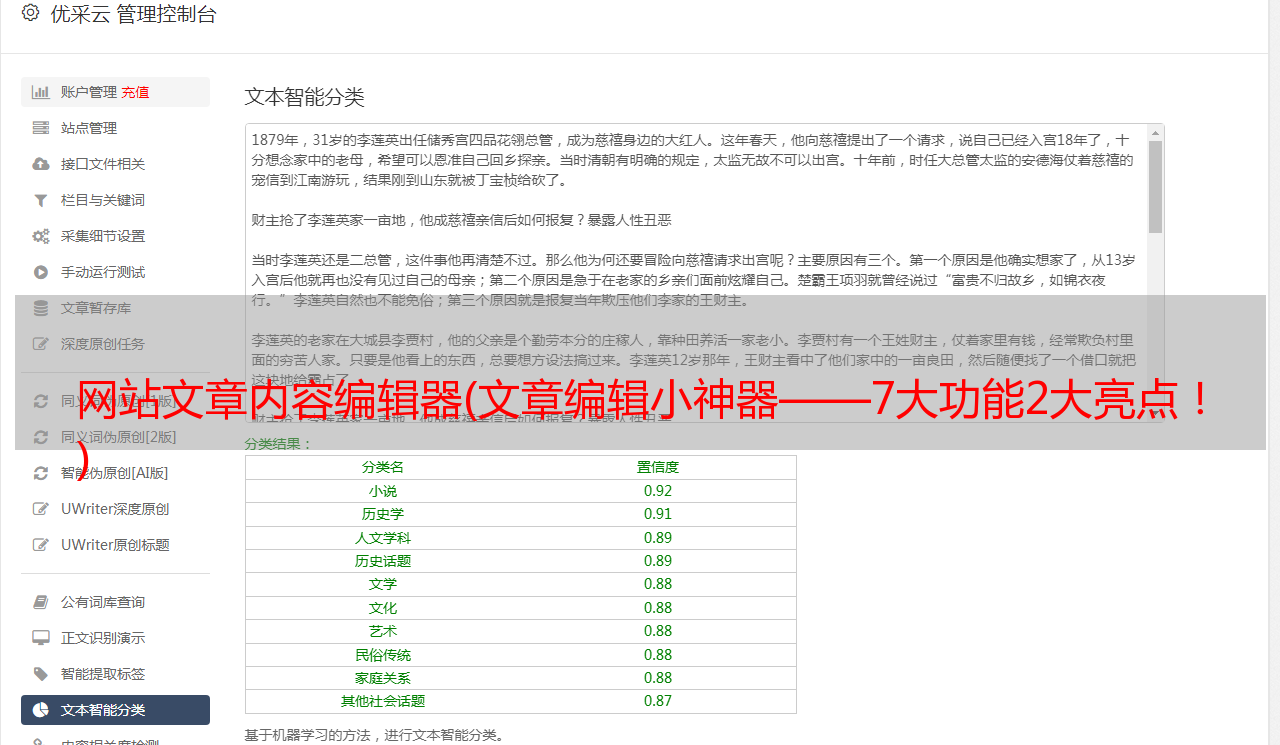Click the monitor icon for 正文识别演示
Image resolution: width=1280 pixels, height=745 pixels.
tap(41, 638)
